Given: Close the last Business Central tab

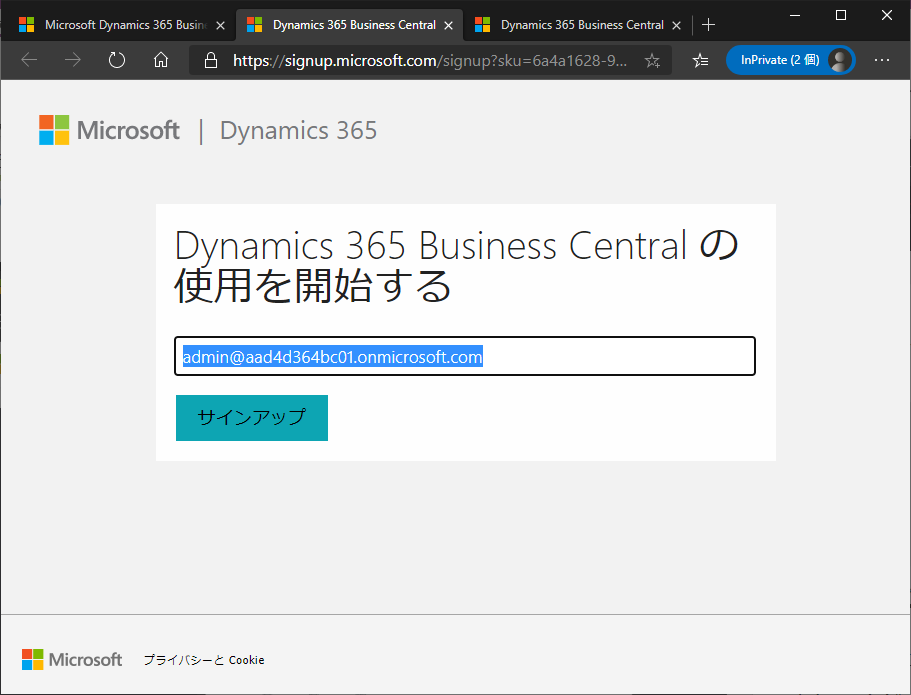Looking at the screenshot, I should point(676,26).
